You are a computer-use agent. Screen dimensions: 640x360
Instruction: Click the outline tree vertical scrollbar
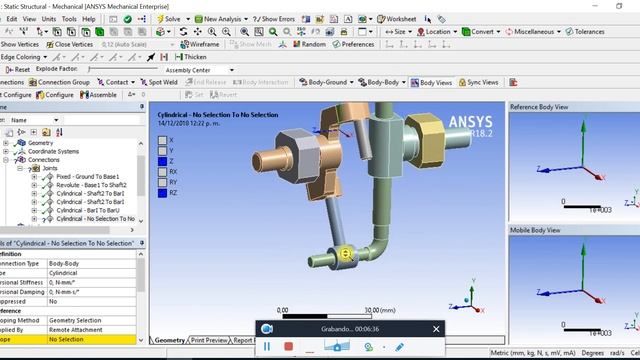[x=141, y=182]
